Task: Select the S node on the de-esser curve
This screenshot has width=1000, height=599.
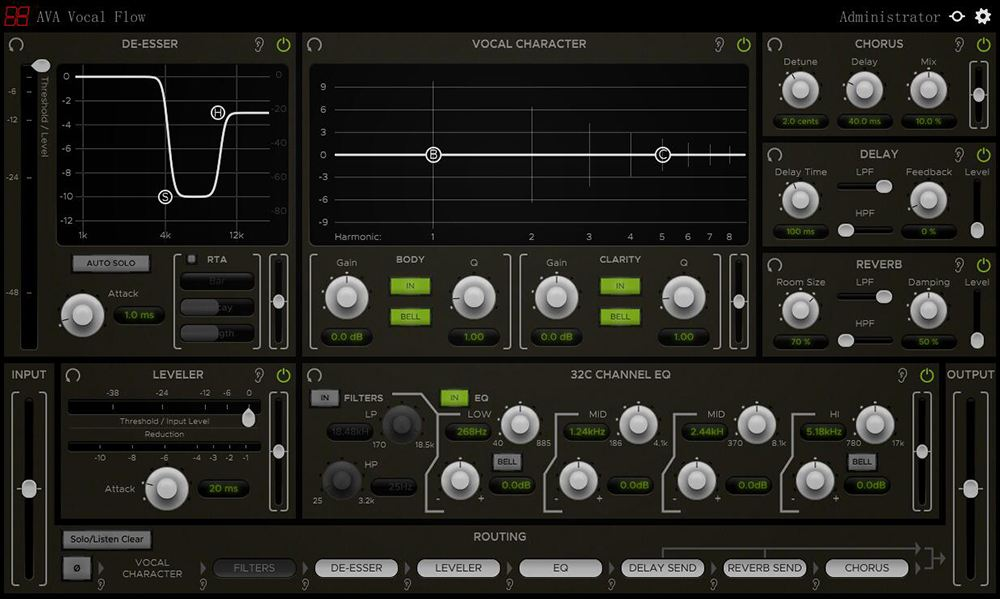Action: point(165,197)
